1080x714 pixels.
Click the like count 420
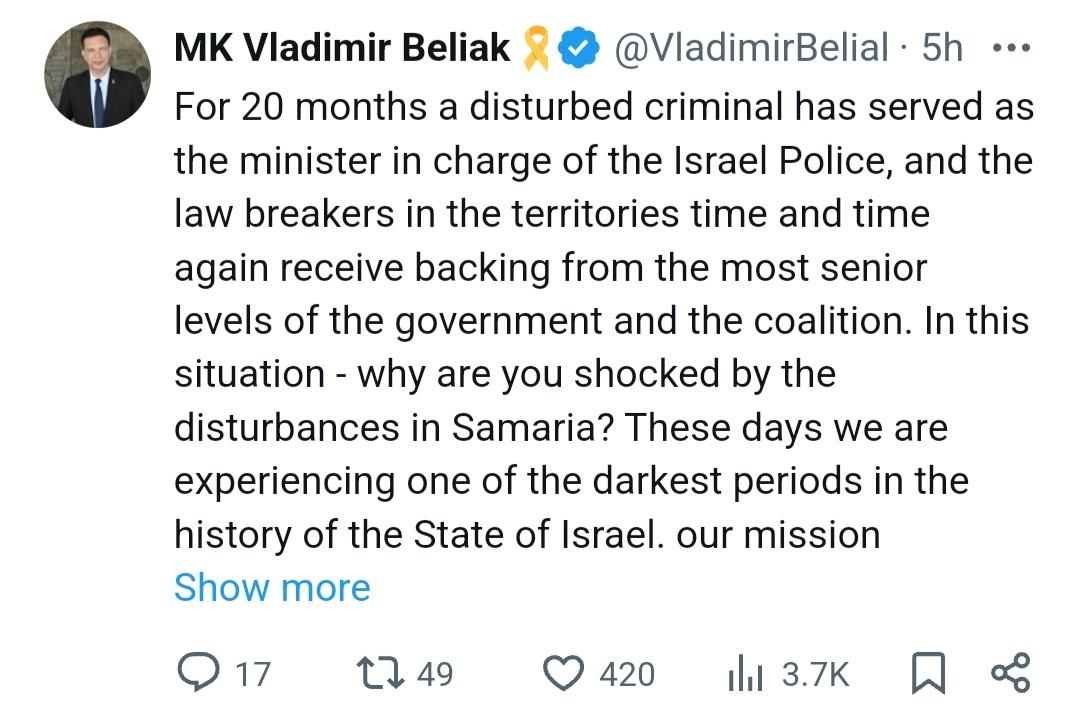coord(627,674)
